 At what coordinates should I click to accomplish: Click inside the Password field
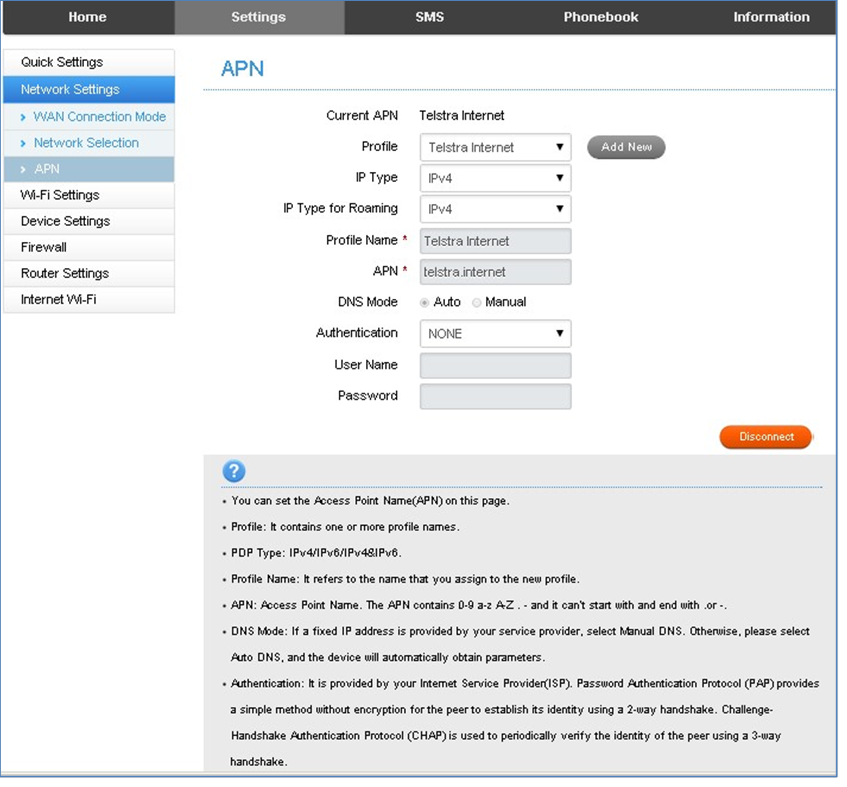495,396
